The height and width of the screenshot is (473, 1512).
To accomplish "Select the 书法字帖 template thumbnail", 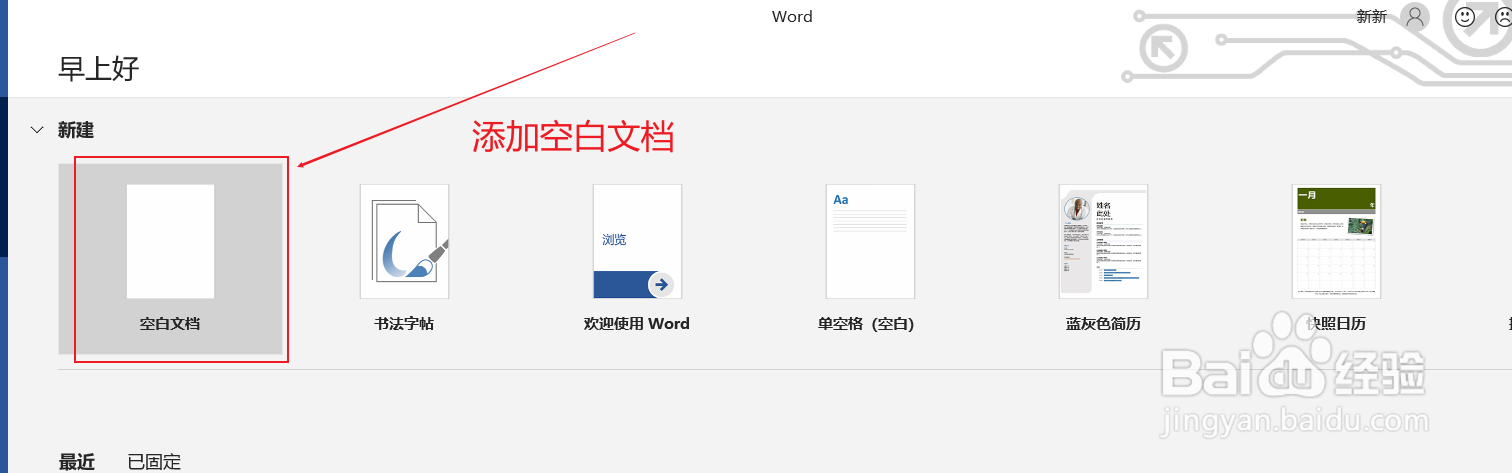I will pos(404,241).
